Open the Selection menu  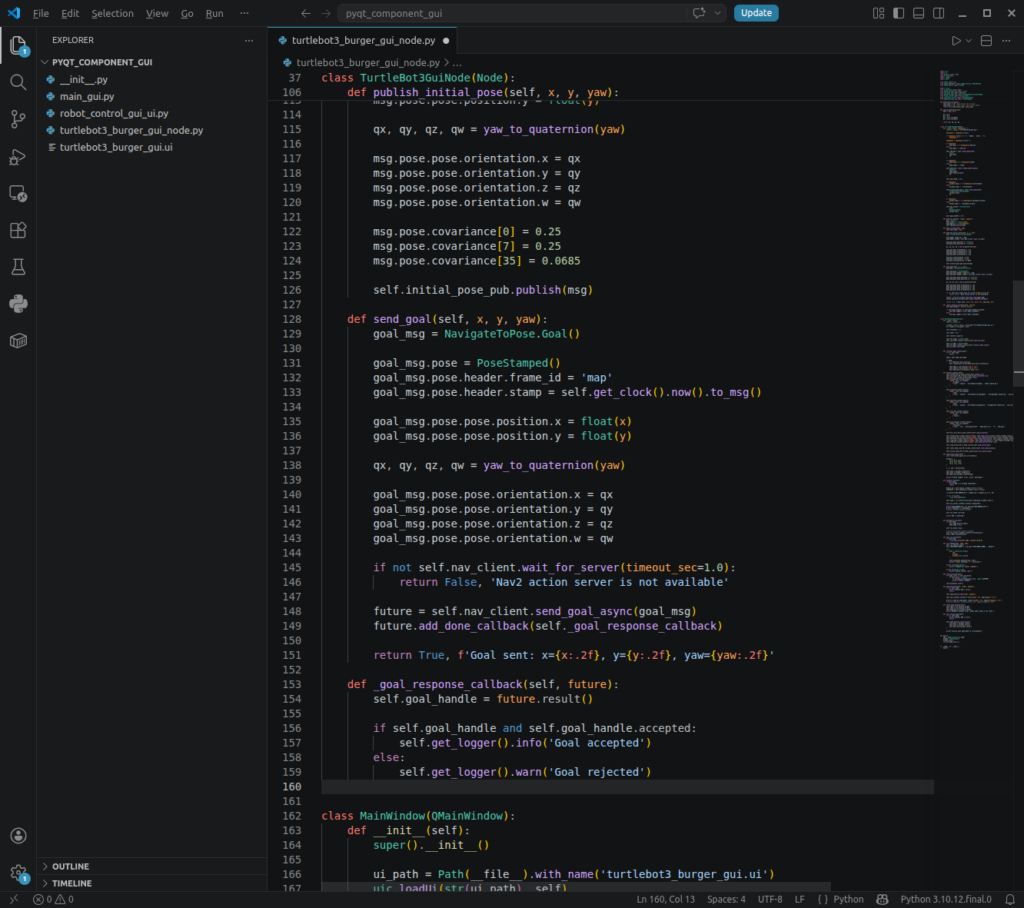pos(112,13)
